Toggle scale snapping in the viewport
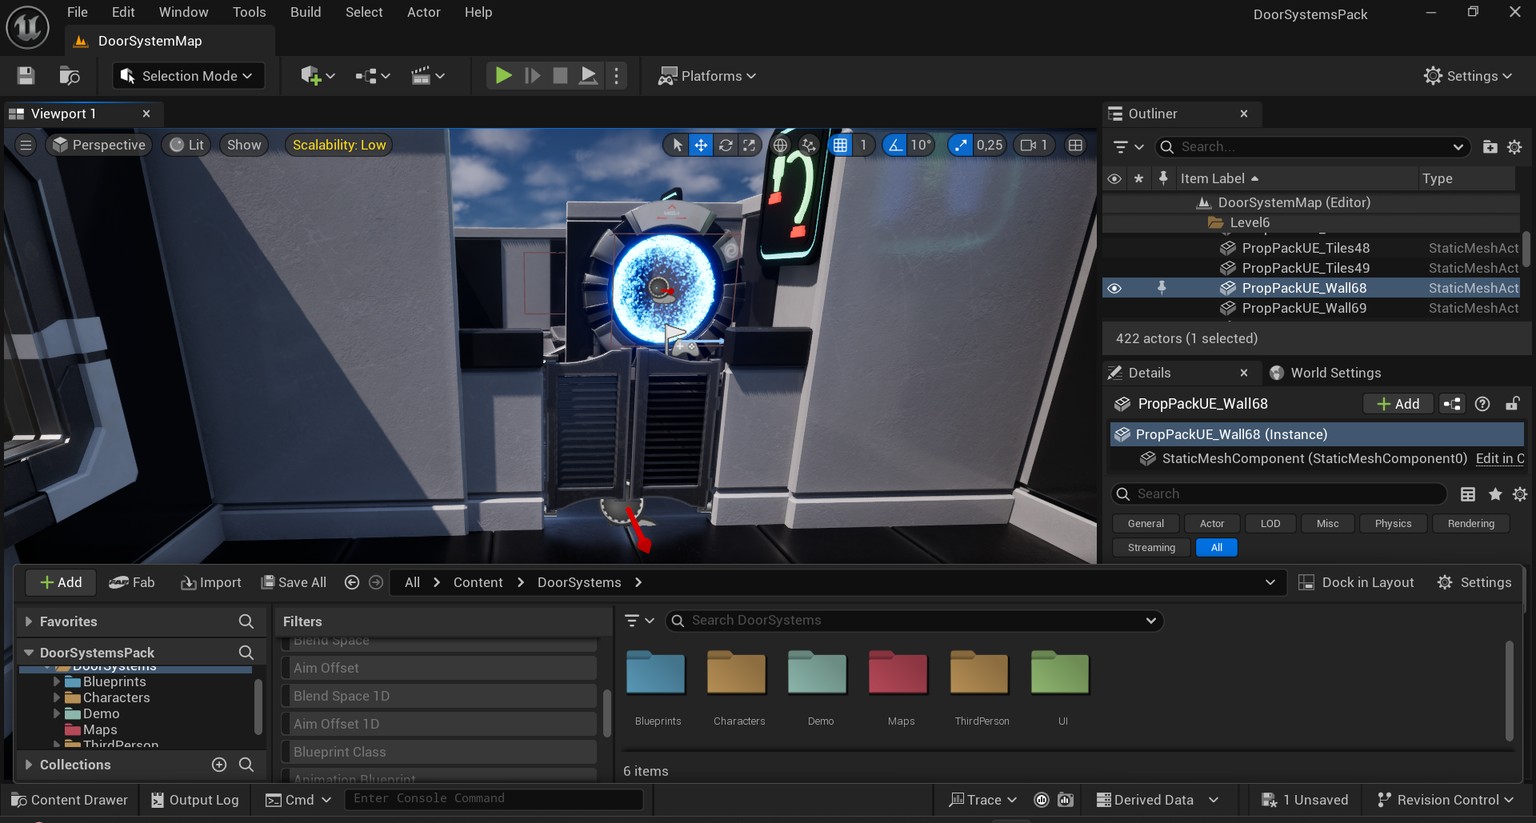The height and width of the screenshot is (823, 1536). click(960, 145)
